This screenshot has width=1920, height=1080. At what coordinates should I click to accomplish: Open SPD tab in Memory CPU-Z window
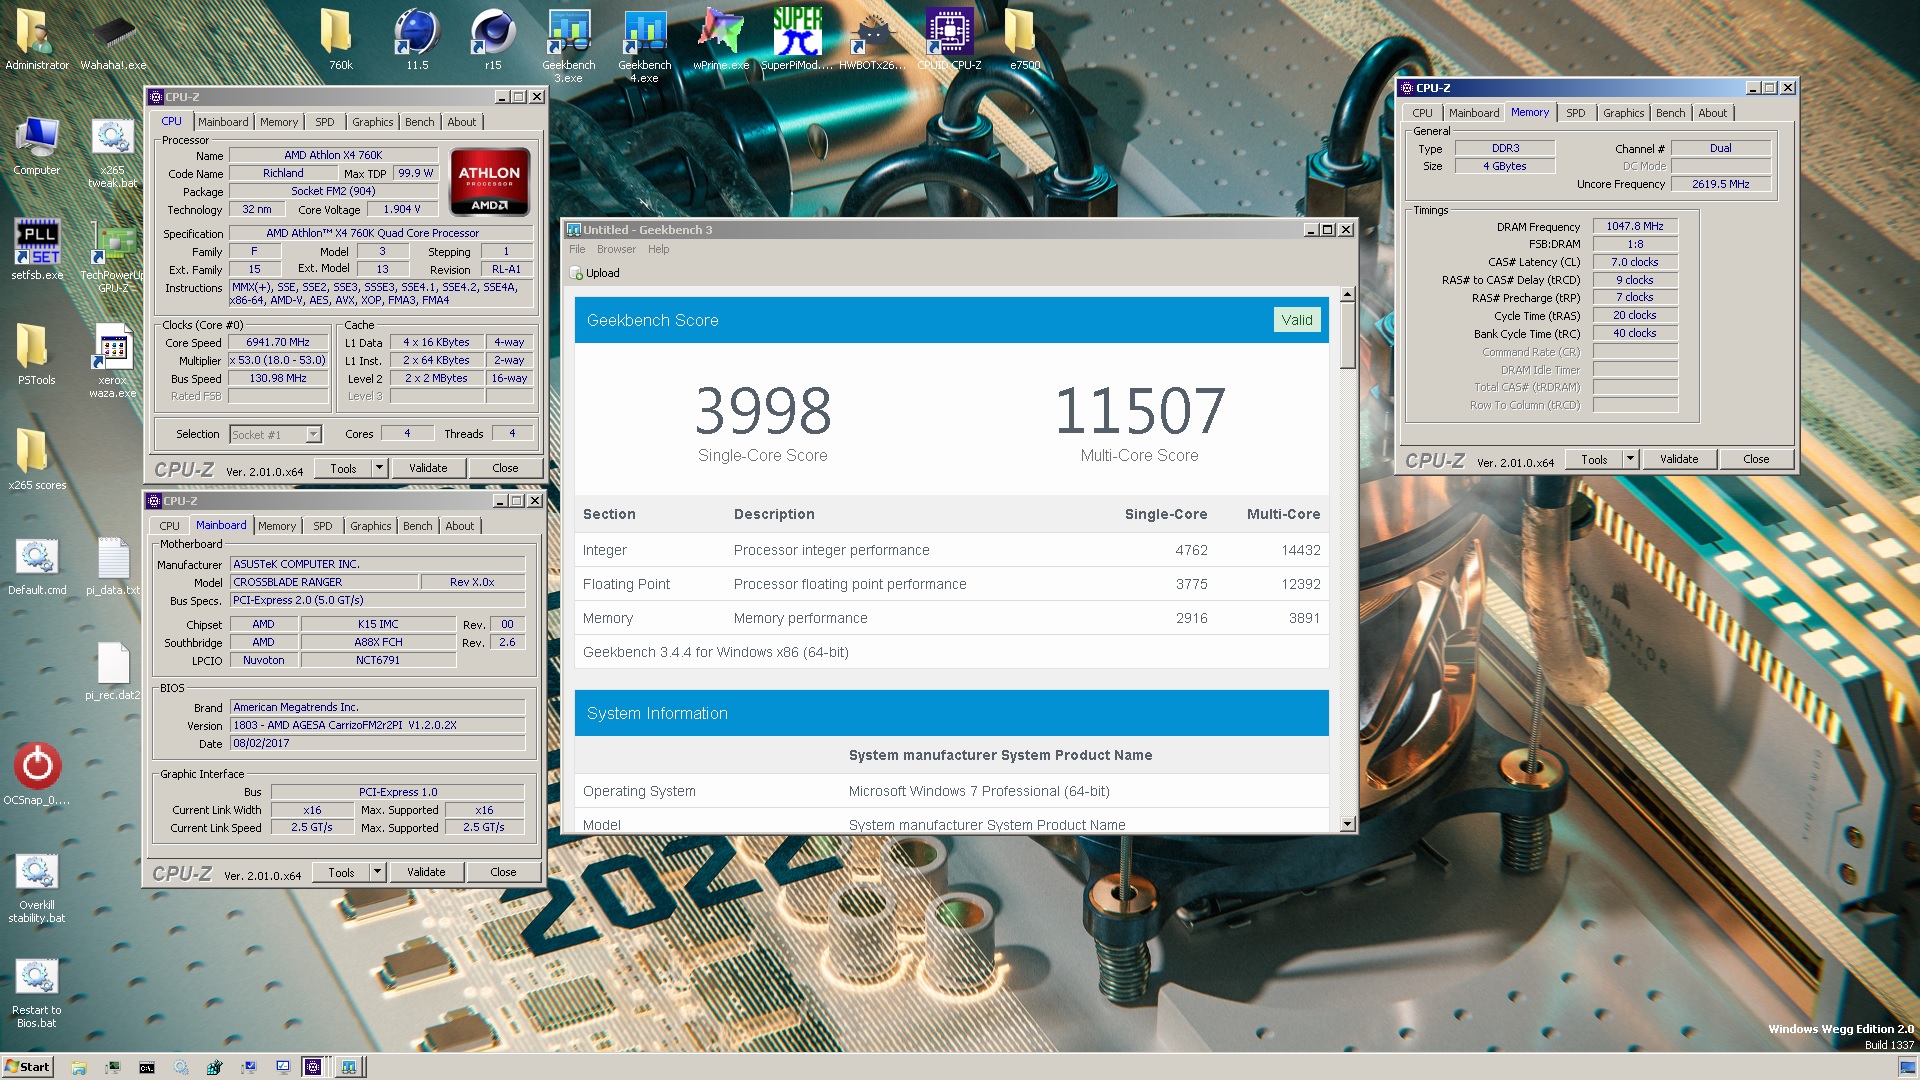point(1575,113)
